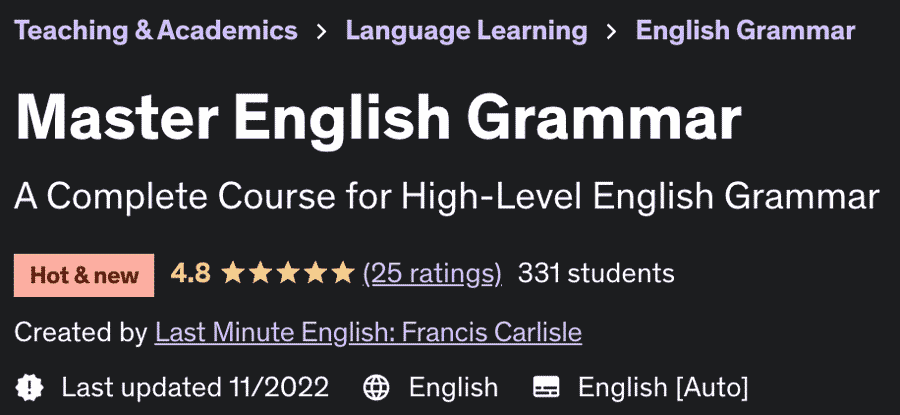Click the first rating star
This screenshot has height=415, width=900.
232,273
